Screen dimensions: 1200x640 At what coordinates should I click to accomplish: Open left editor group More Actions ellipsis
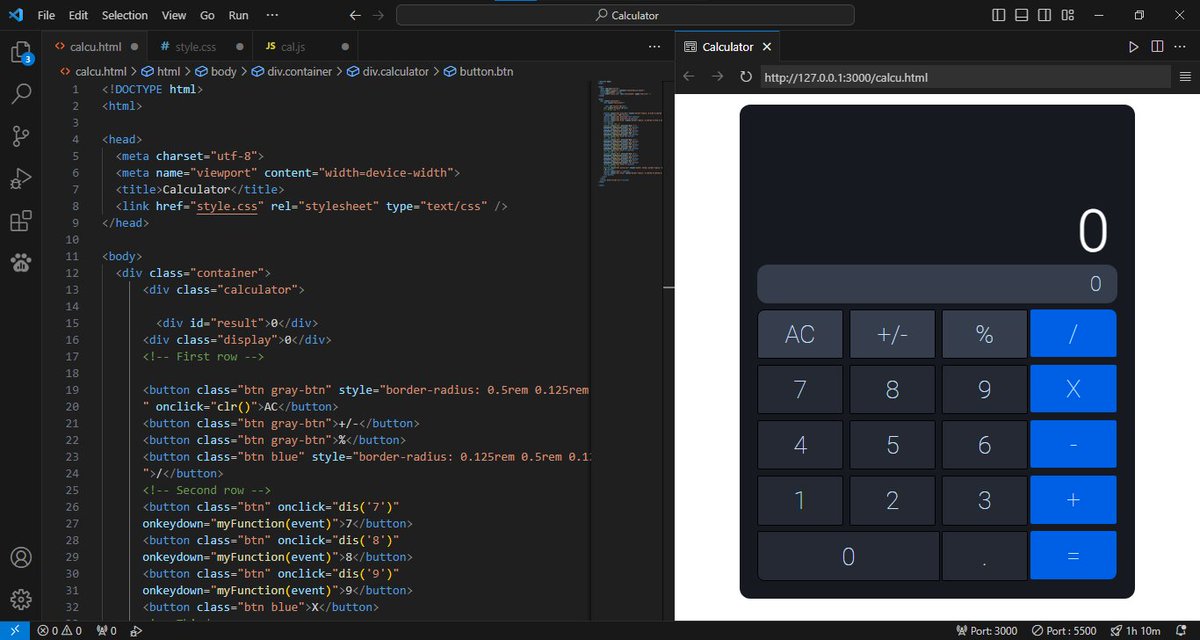coord(654,46)
